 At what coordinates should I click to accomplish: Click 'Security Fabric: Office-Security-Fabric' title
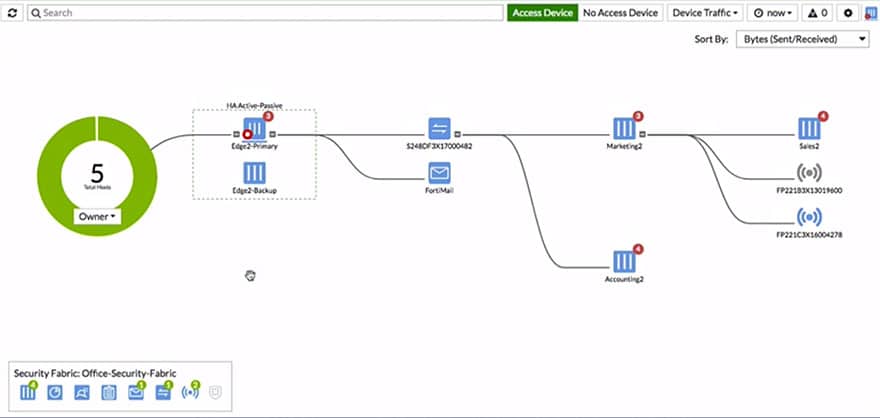coord(95,373)
